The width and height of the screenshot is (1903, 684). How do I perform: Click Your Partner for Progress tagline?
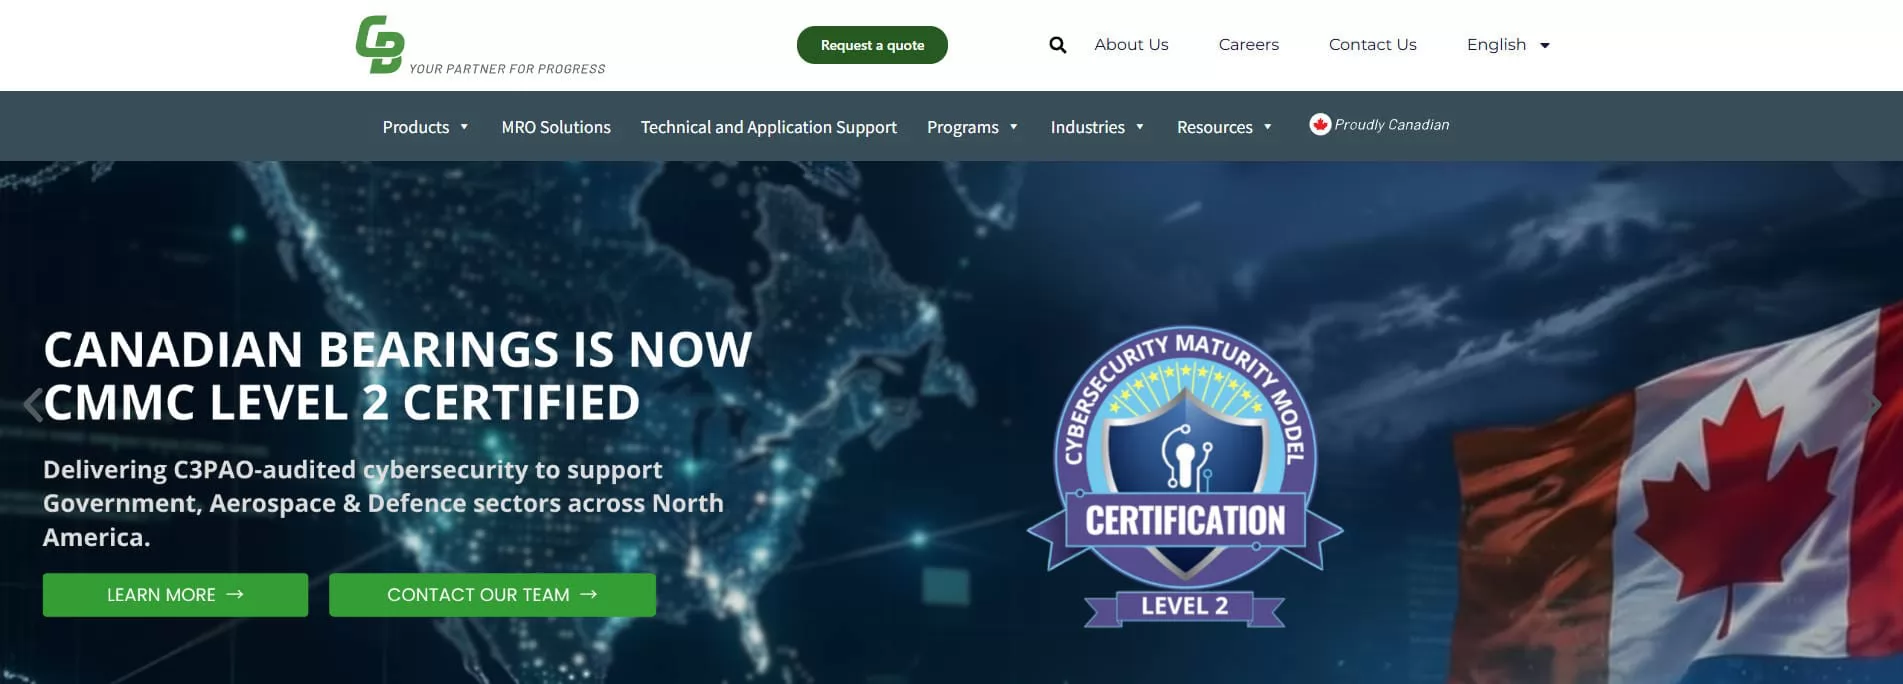click(x=507, y=69)
